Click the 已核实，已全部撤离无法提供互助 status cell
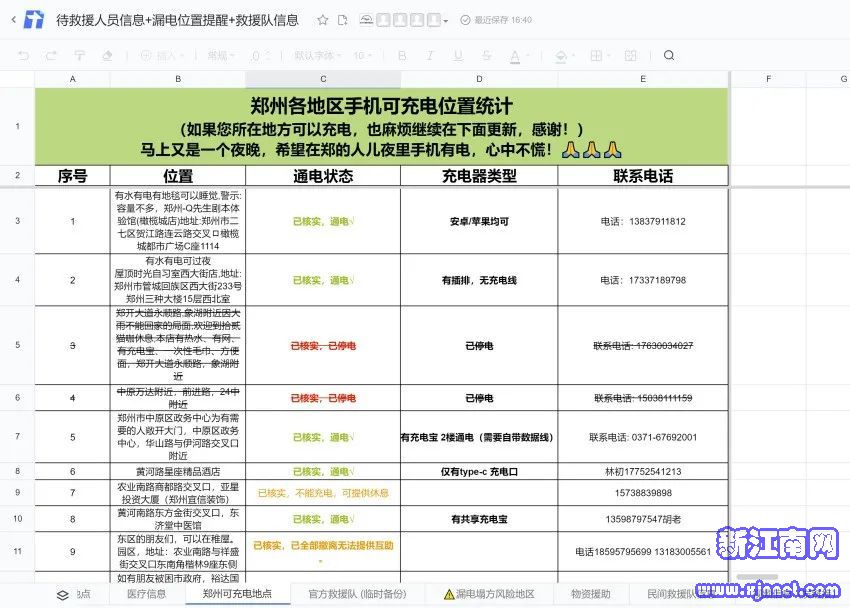 [x=323, y=551]
